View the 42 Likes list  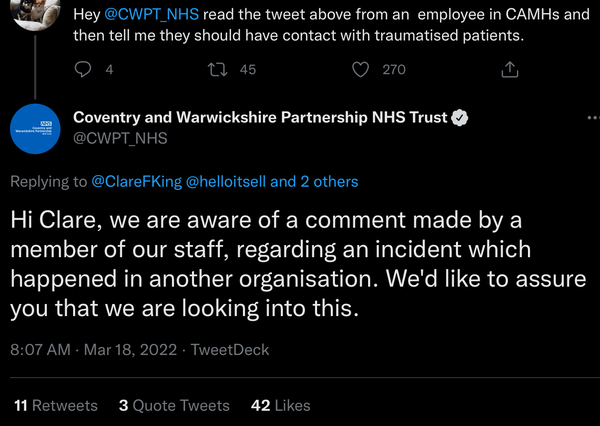(x=280, y=405)
